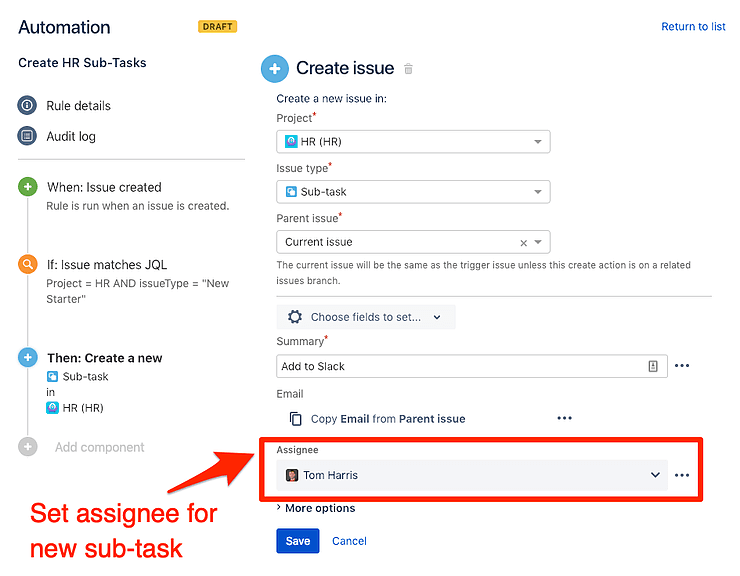
Task: Click the Save button
Action: [x=298, y=541]
